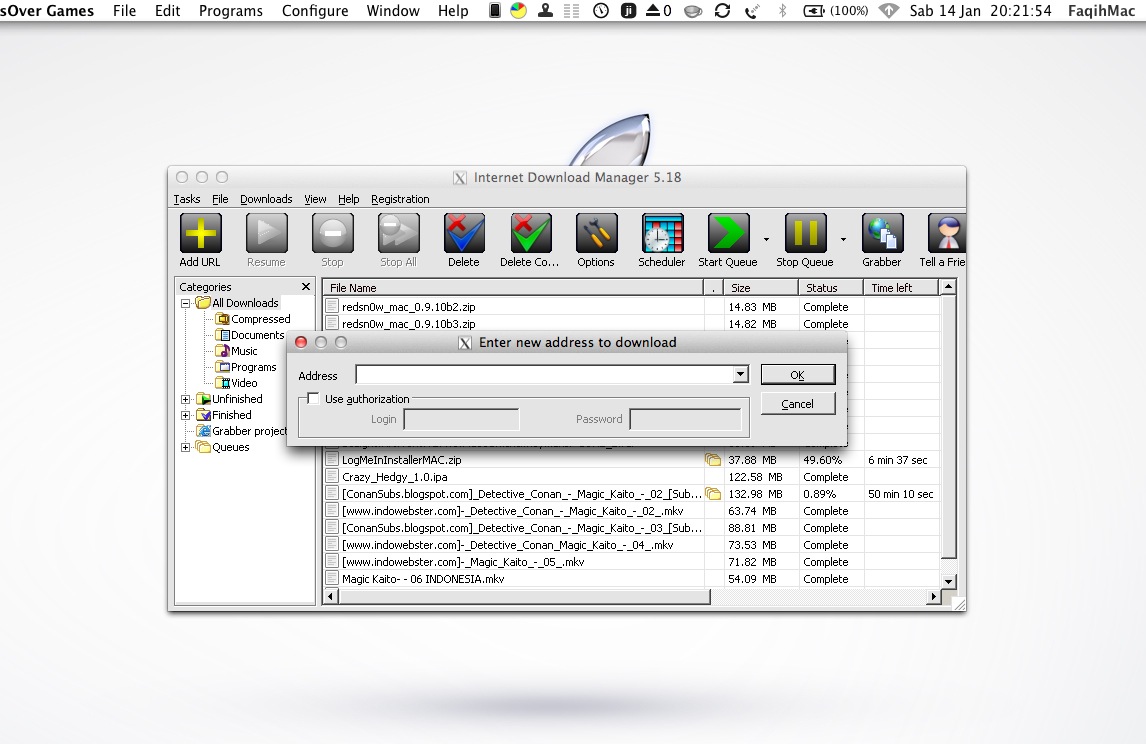Select the Music category folder
Screen dimensions: 1146x744
[x=236, y=352]
